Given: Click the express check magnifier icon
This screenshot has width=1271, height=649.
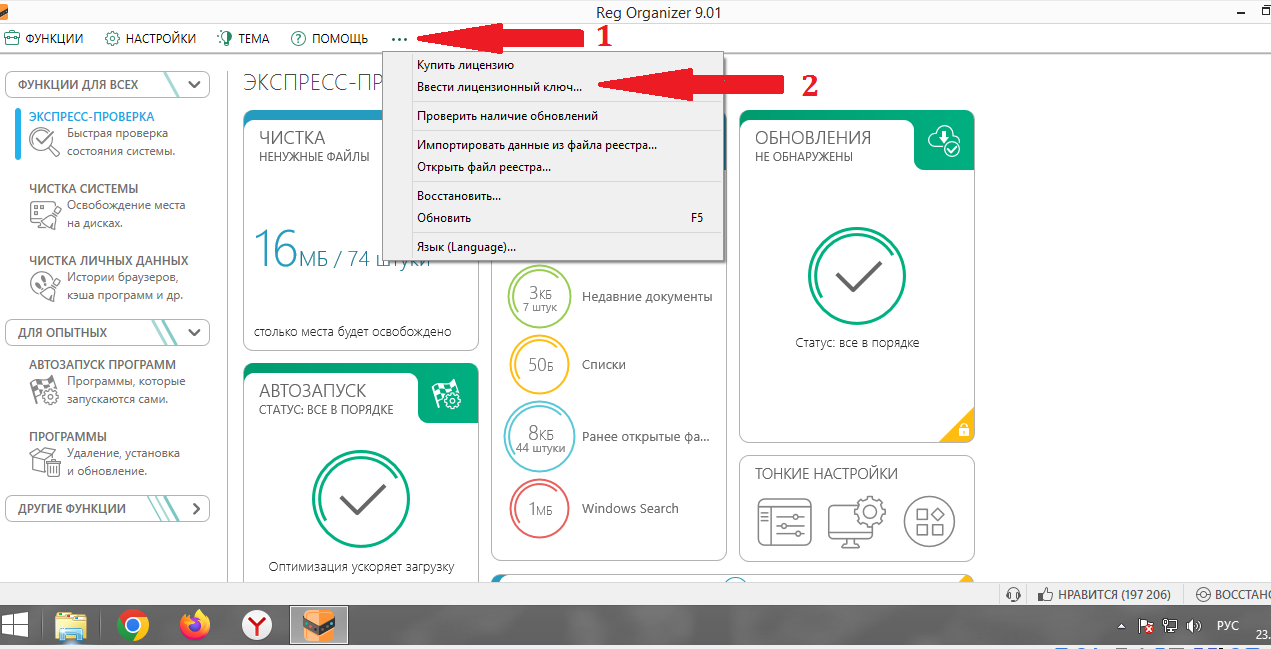Looking at the screenshot, I should point(45,142).
